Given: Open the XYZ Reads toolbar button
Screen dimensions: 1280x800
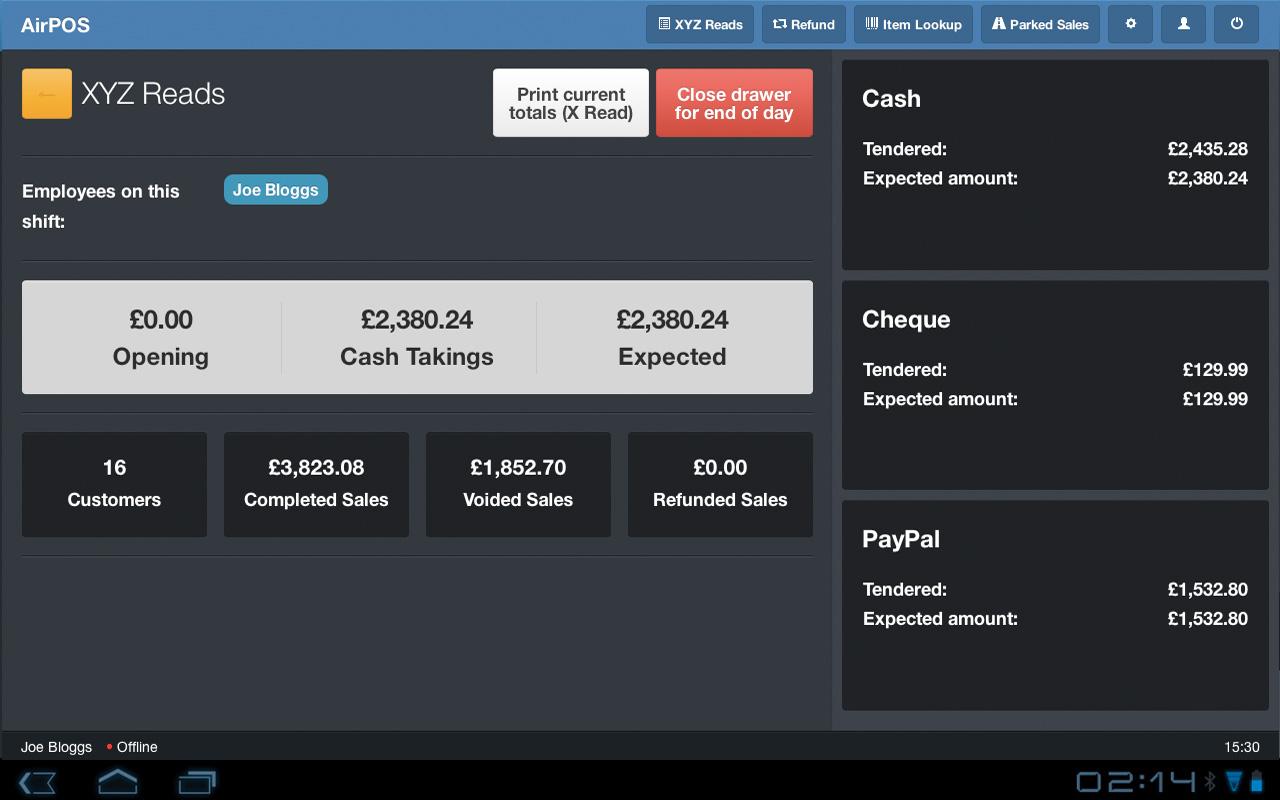Looking at the screenshot, I should pyautogui.click(x=700, y=24).
